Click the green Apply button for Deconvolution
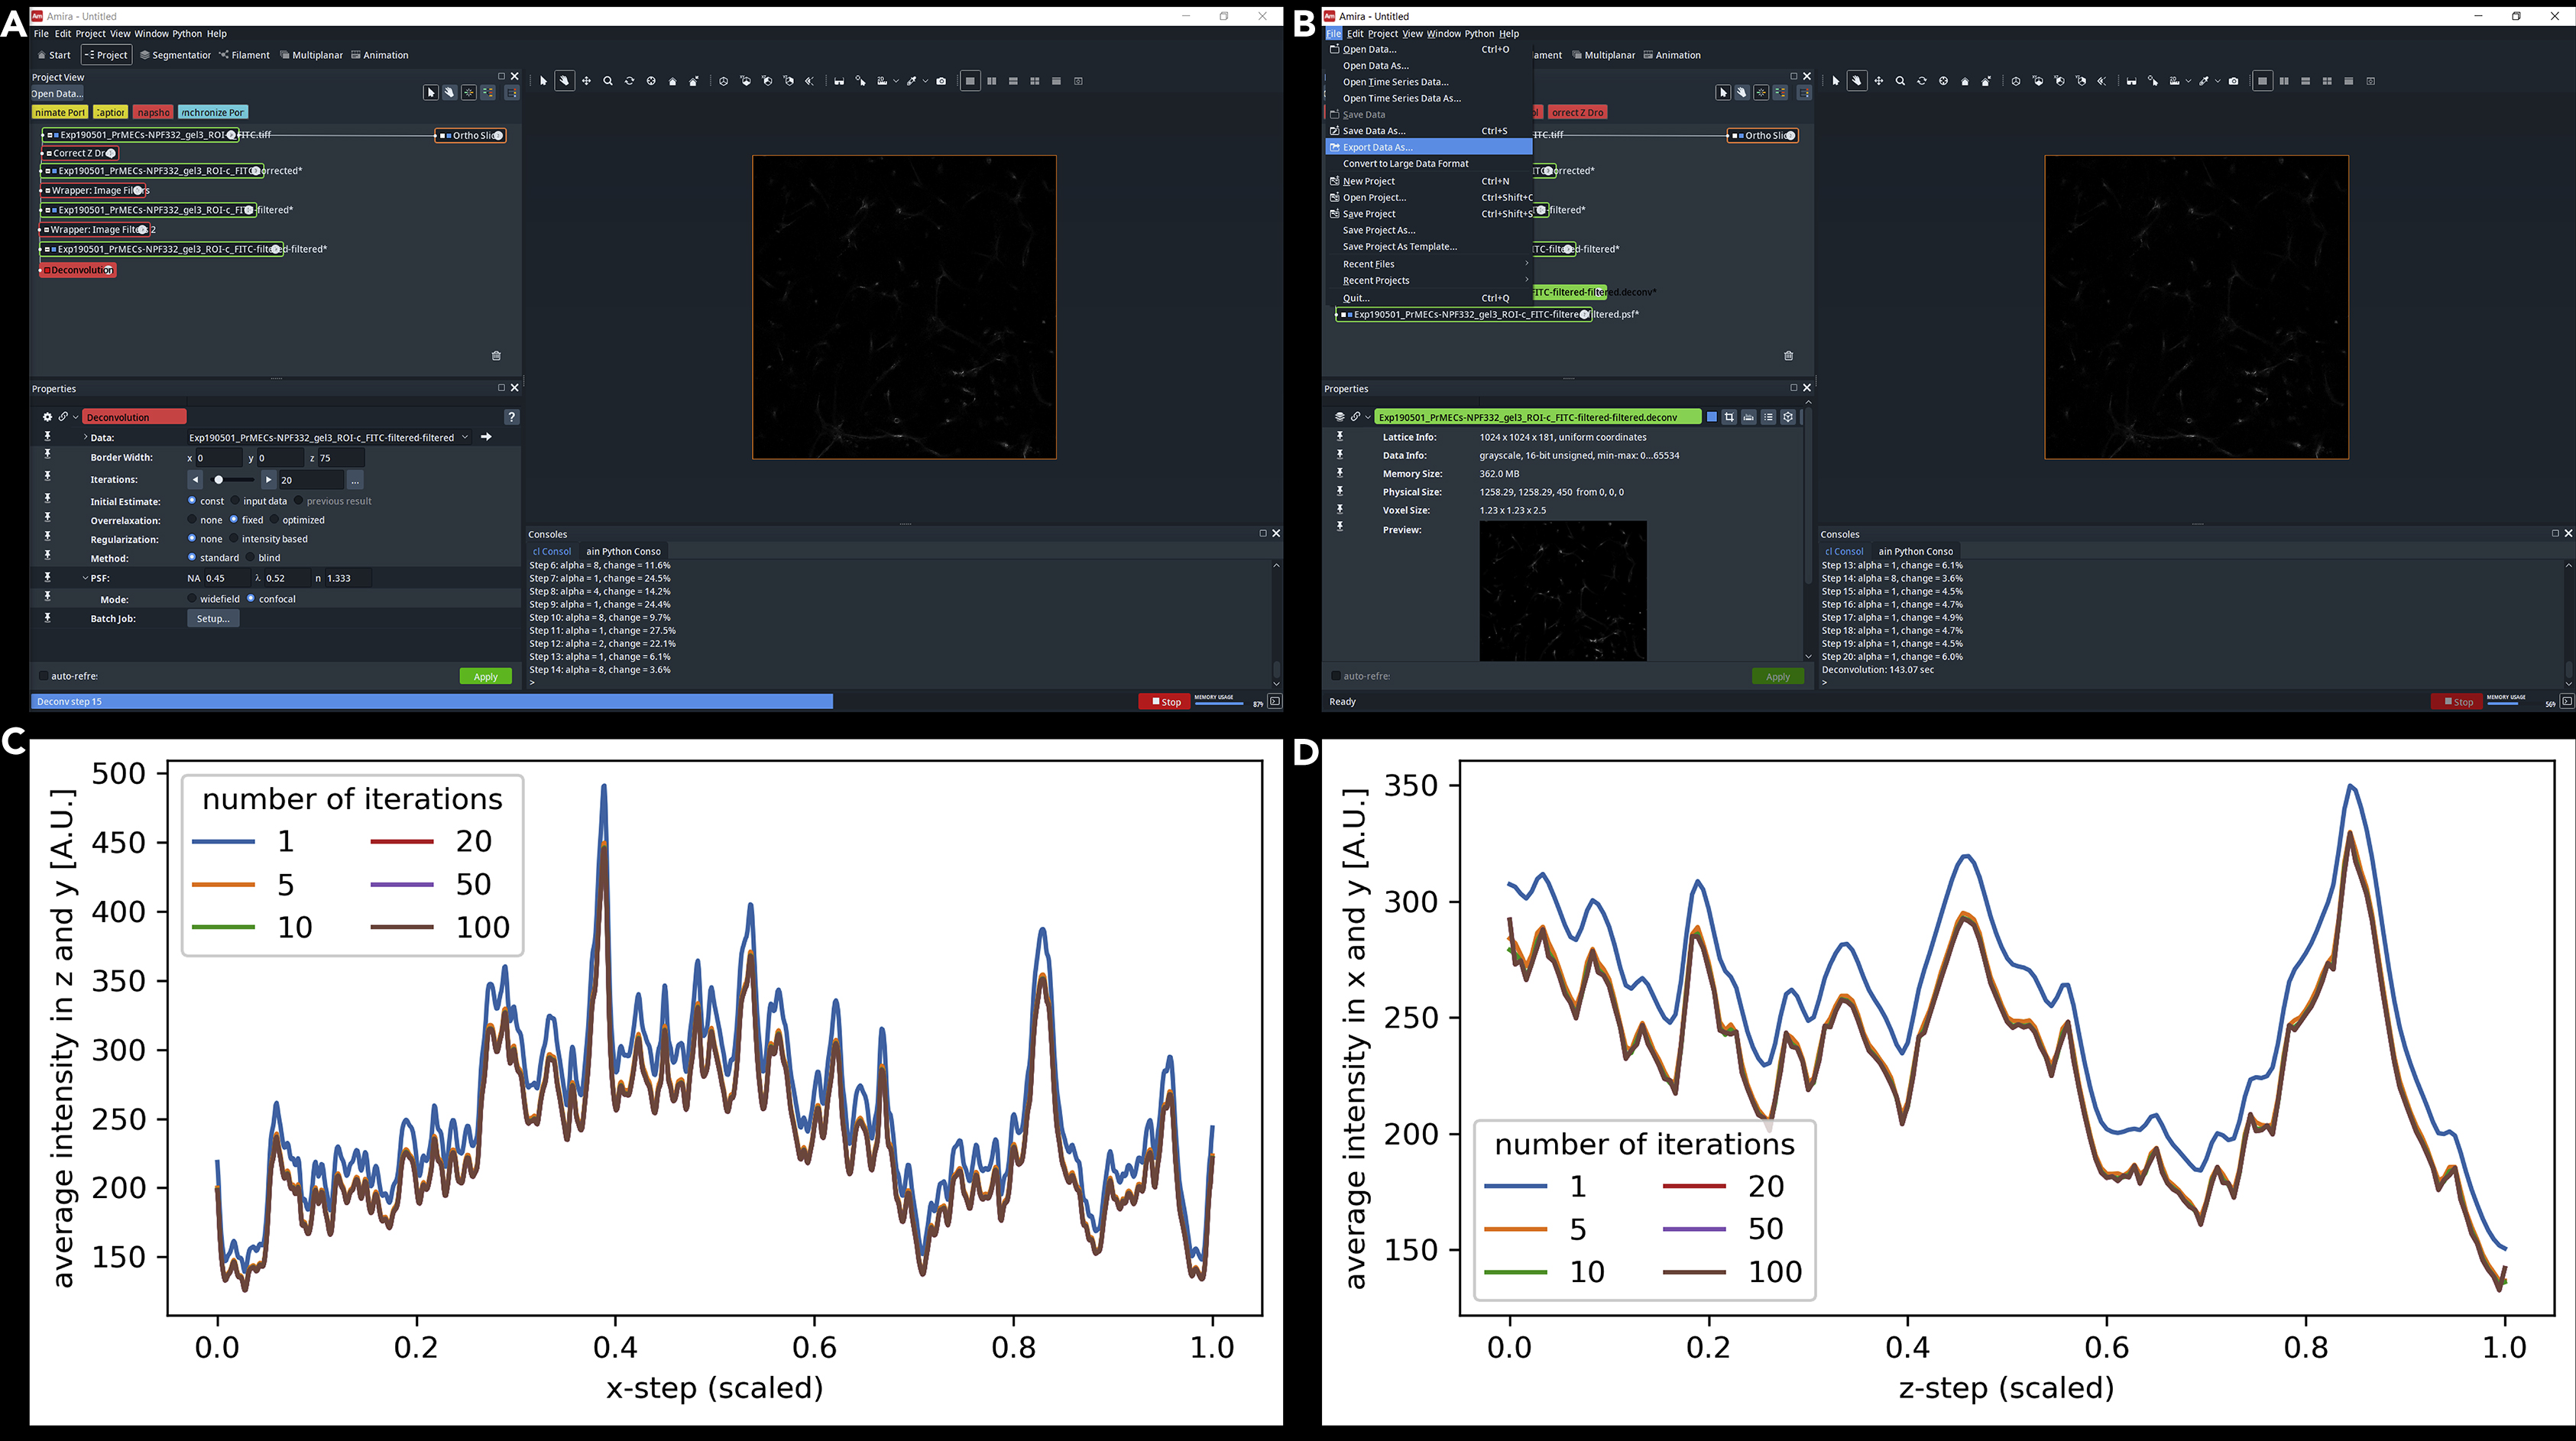 tap(485, 677)
